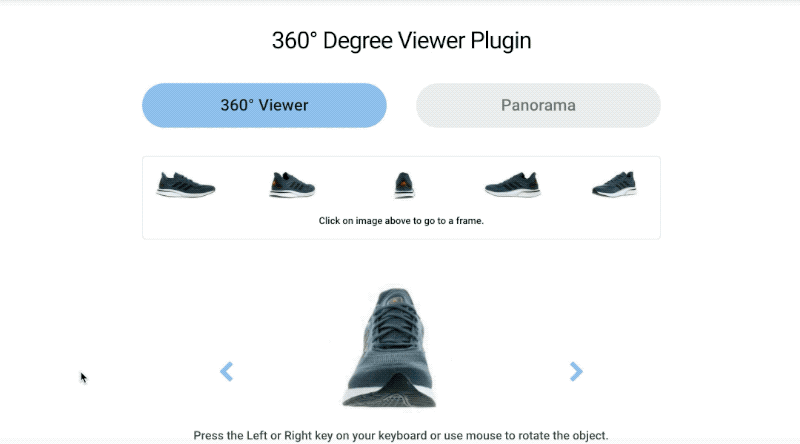Screen dimensions: 800x444
Task: Click the right blue chevron arrow
Action: coord(576,372)
